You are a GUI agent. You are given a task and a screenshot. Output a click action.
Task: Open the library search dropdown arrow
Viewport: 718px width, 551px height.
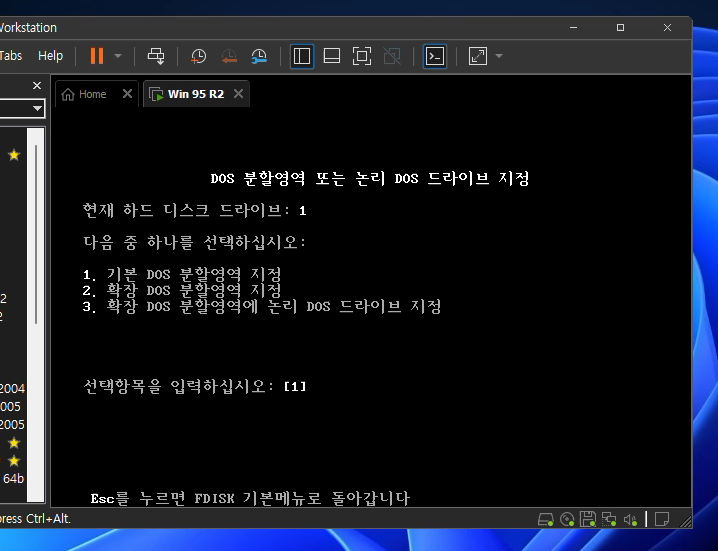(x=37, y=109)
